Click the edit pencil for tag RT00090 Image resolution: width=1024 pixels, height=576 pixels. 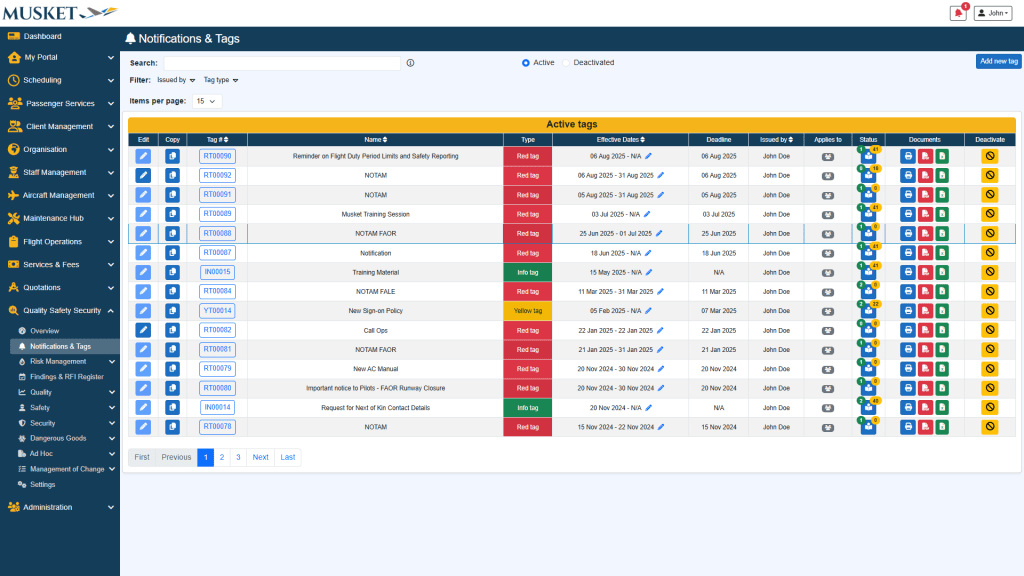click(x=143, y=156)
